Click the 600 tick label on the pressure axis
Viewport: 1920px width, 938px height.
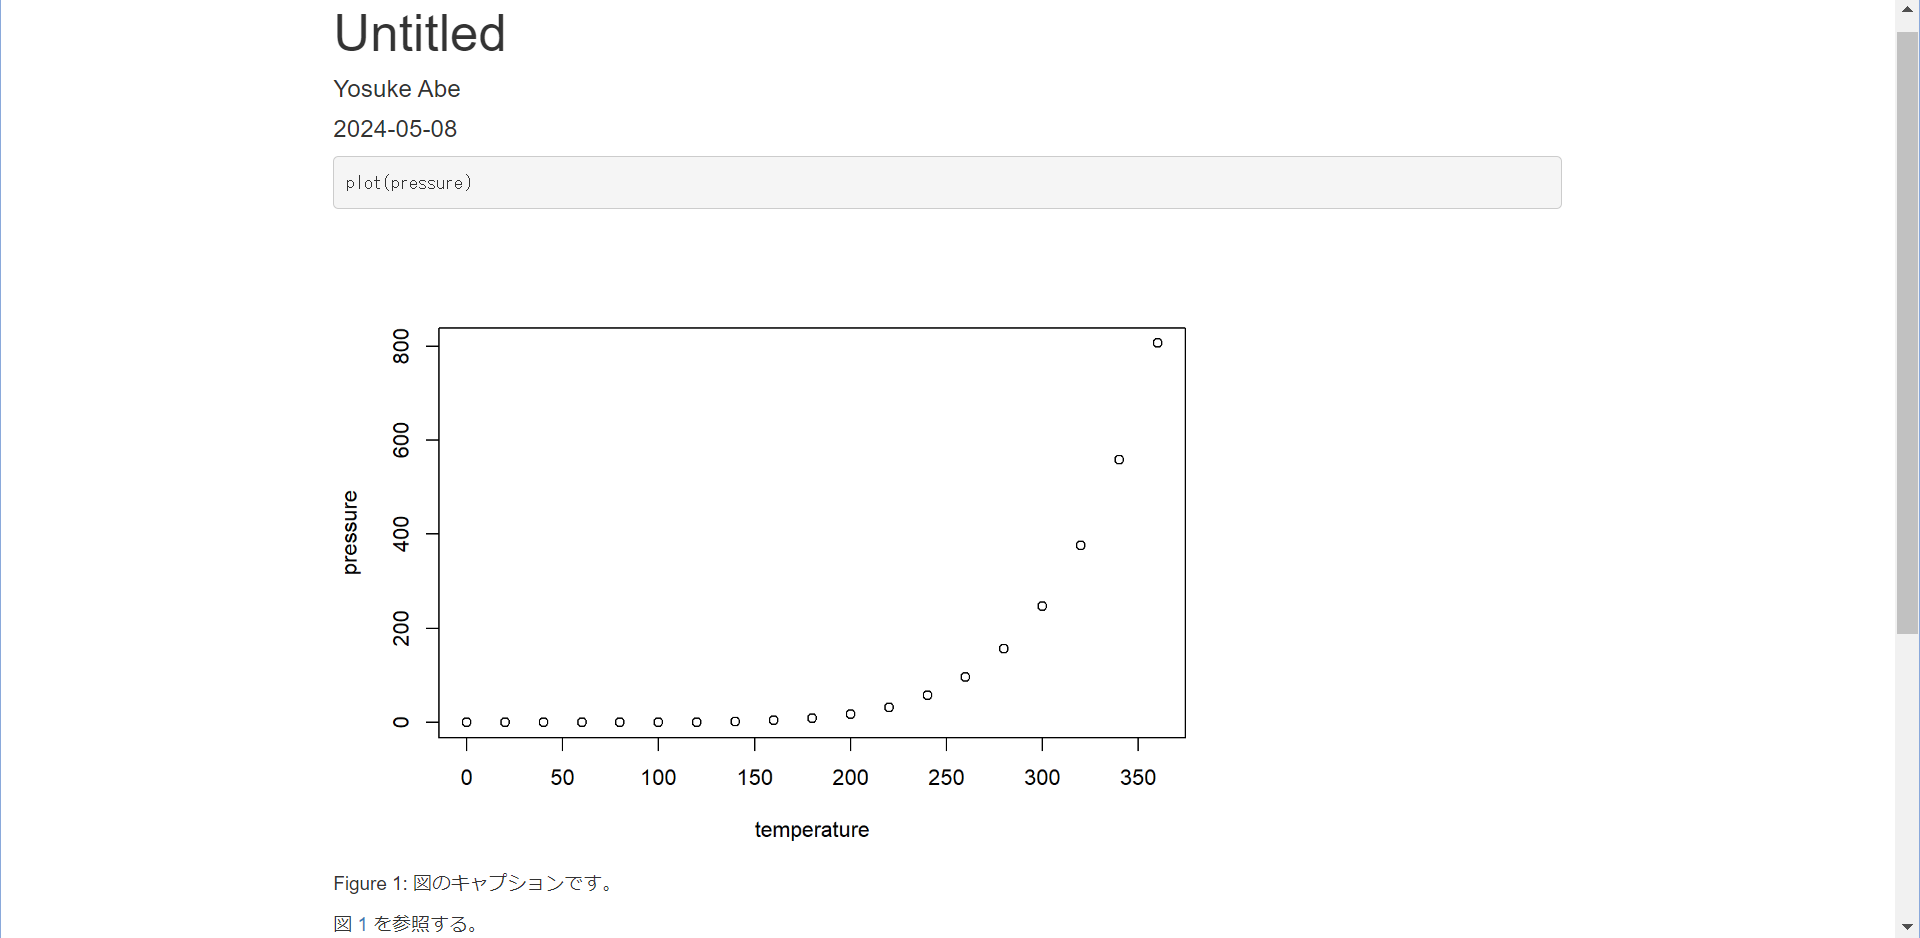(401, 440)
